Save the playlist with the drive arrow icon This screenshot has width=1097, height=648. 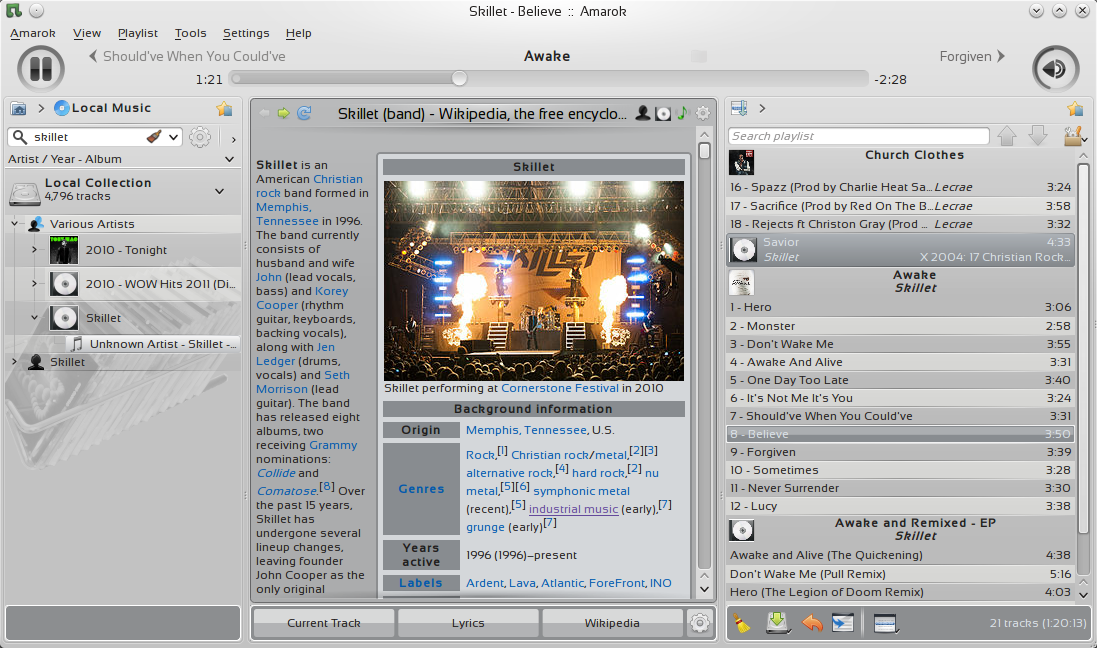coord(777,622)
